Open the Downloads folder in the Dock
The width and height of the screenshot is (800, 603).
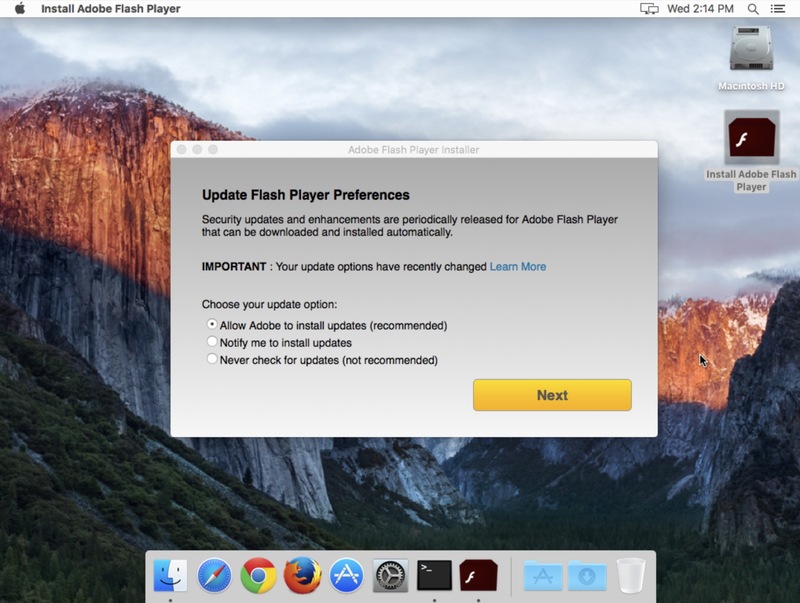tap(587, 576)
